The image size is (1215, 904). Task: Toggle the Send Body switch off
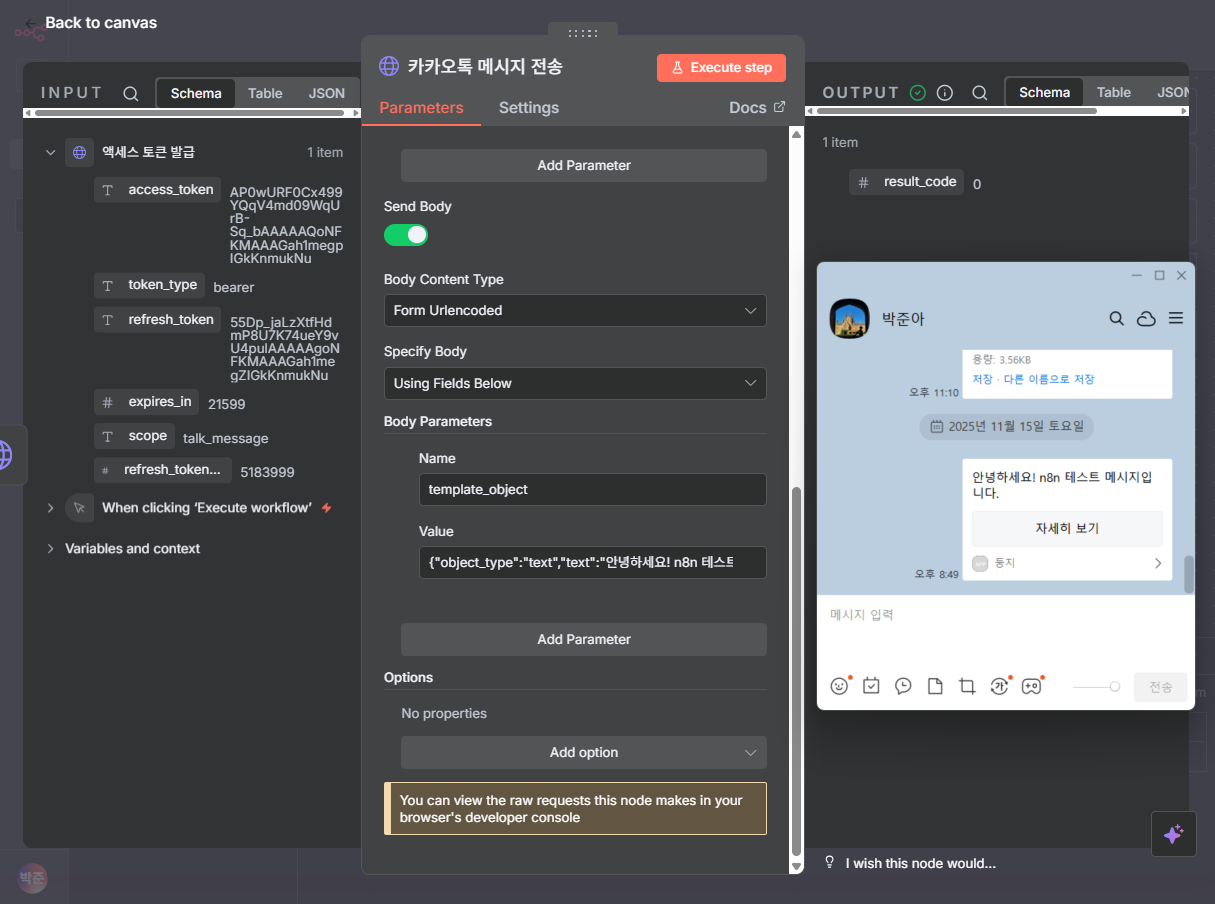[x=406, y=235]
